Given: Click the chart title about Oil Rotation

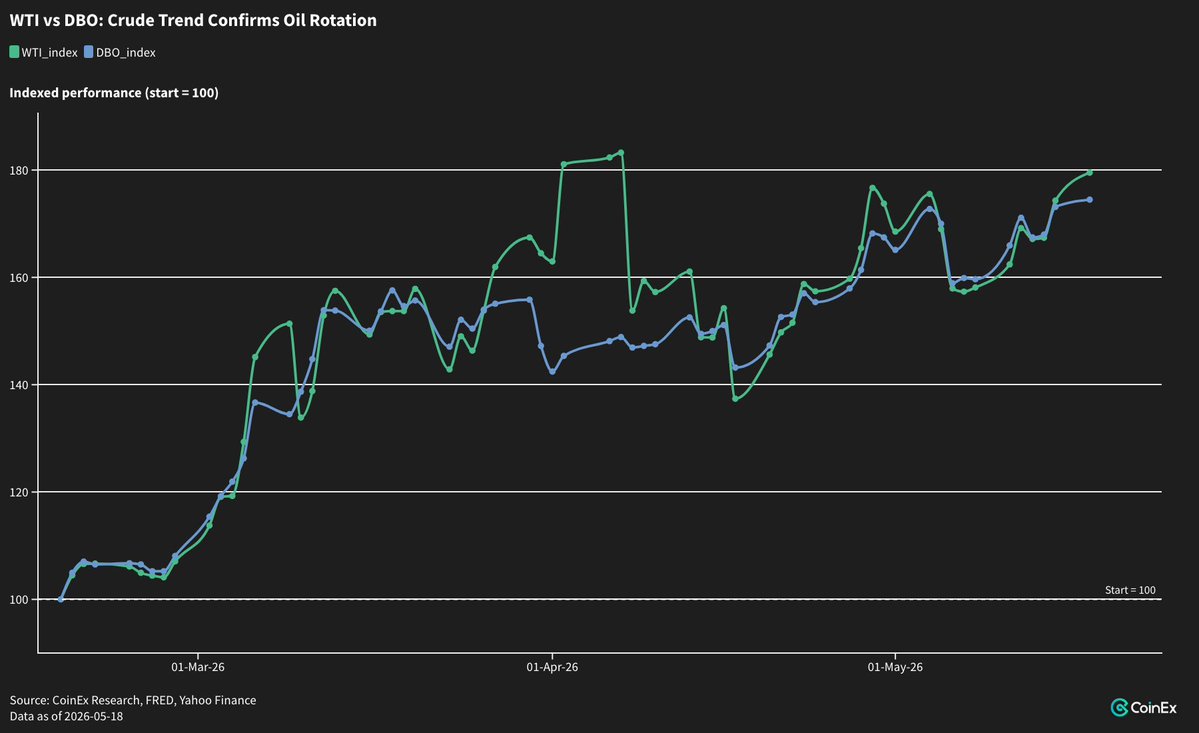Looking at the screenshot, I should coord(193,21).
